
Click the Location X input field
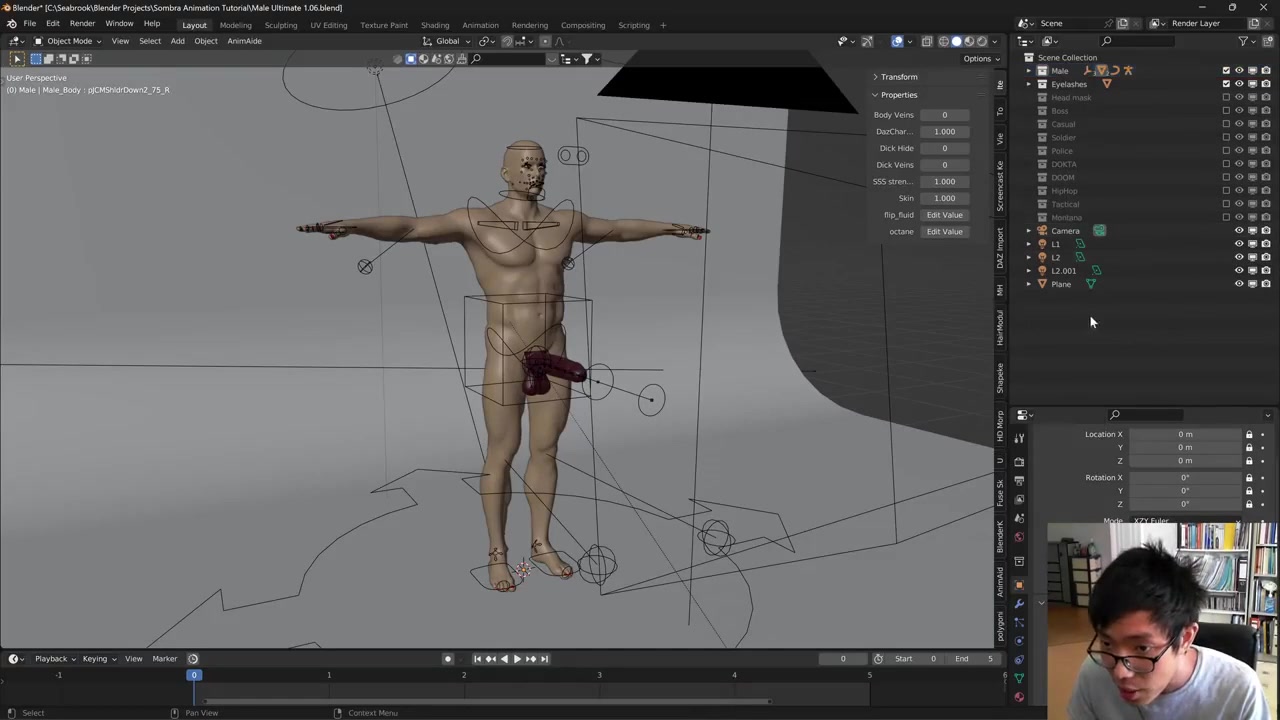coord(1185,435)
